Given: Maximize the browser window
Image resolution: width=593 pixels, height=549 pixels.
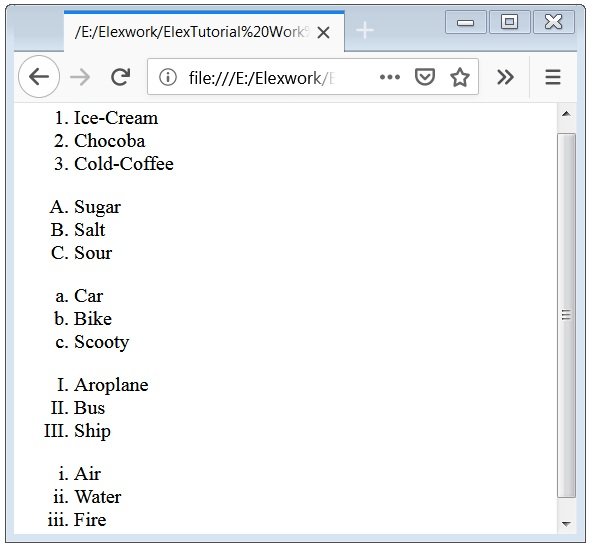Looking at the screenshot, I should coord(509,22).
